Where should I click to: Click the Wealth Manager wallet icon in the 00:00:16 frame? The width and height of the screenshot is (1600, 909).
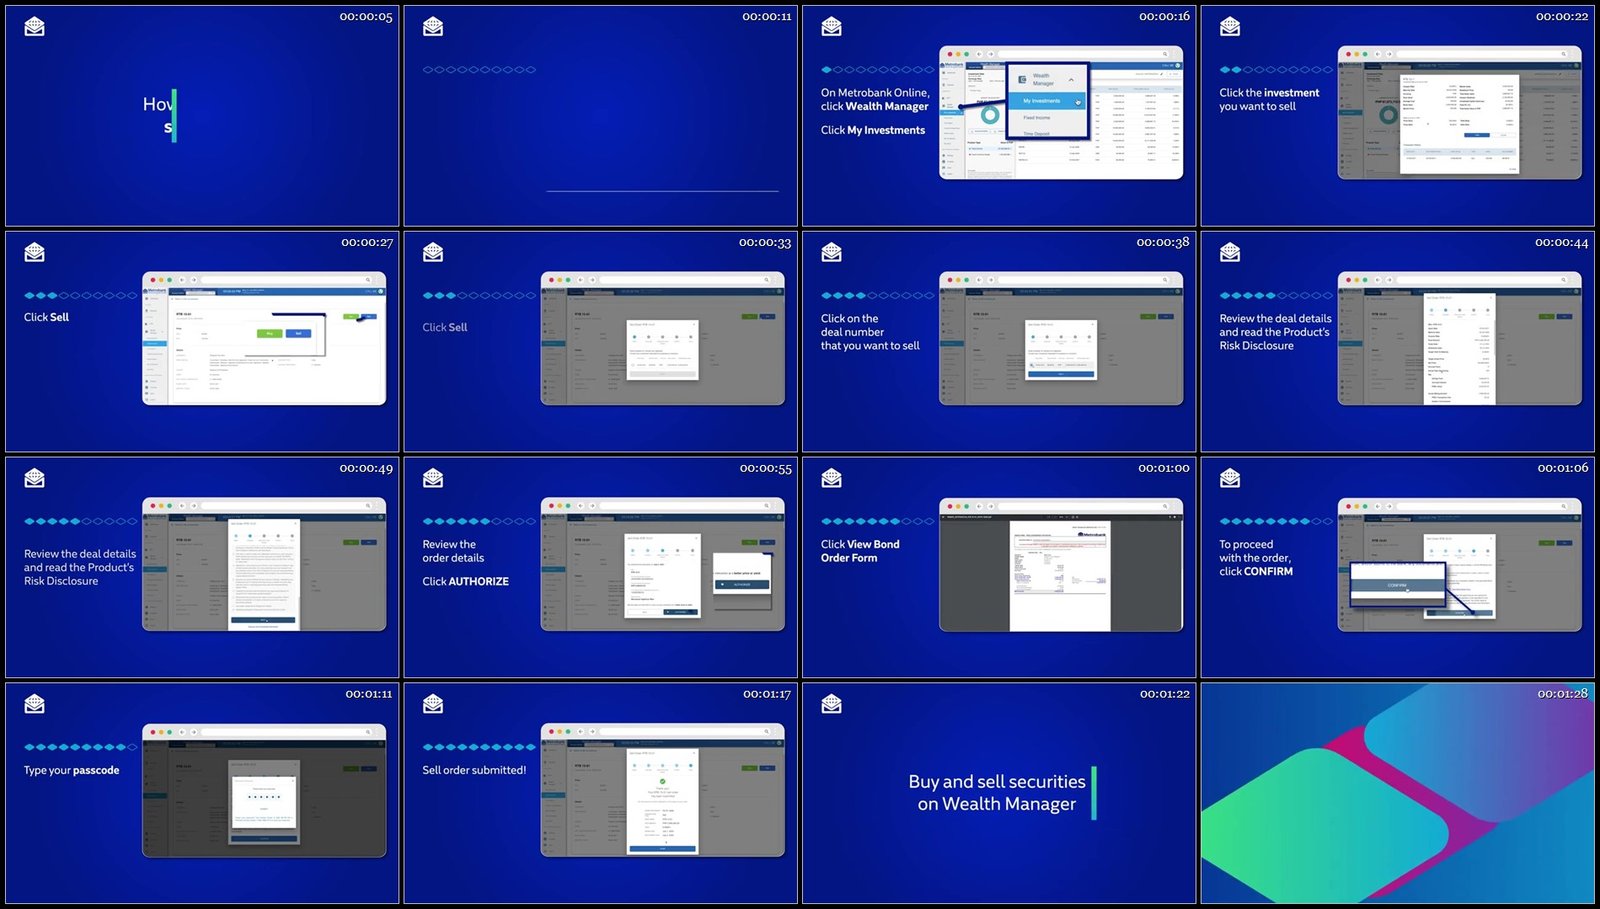coord(1022,79)
